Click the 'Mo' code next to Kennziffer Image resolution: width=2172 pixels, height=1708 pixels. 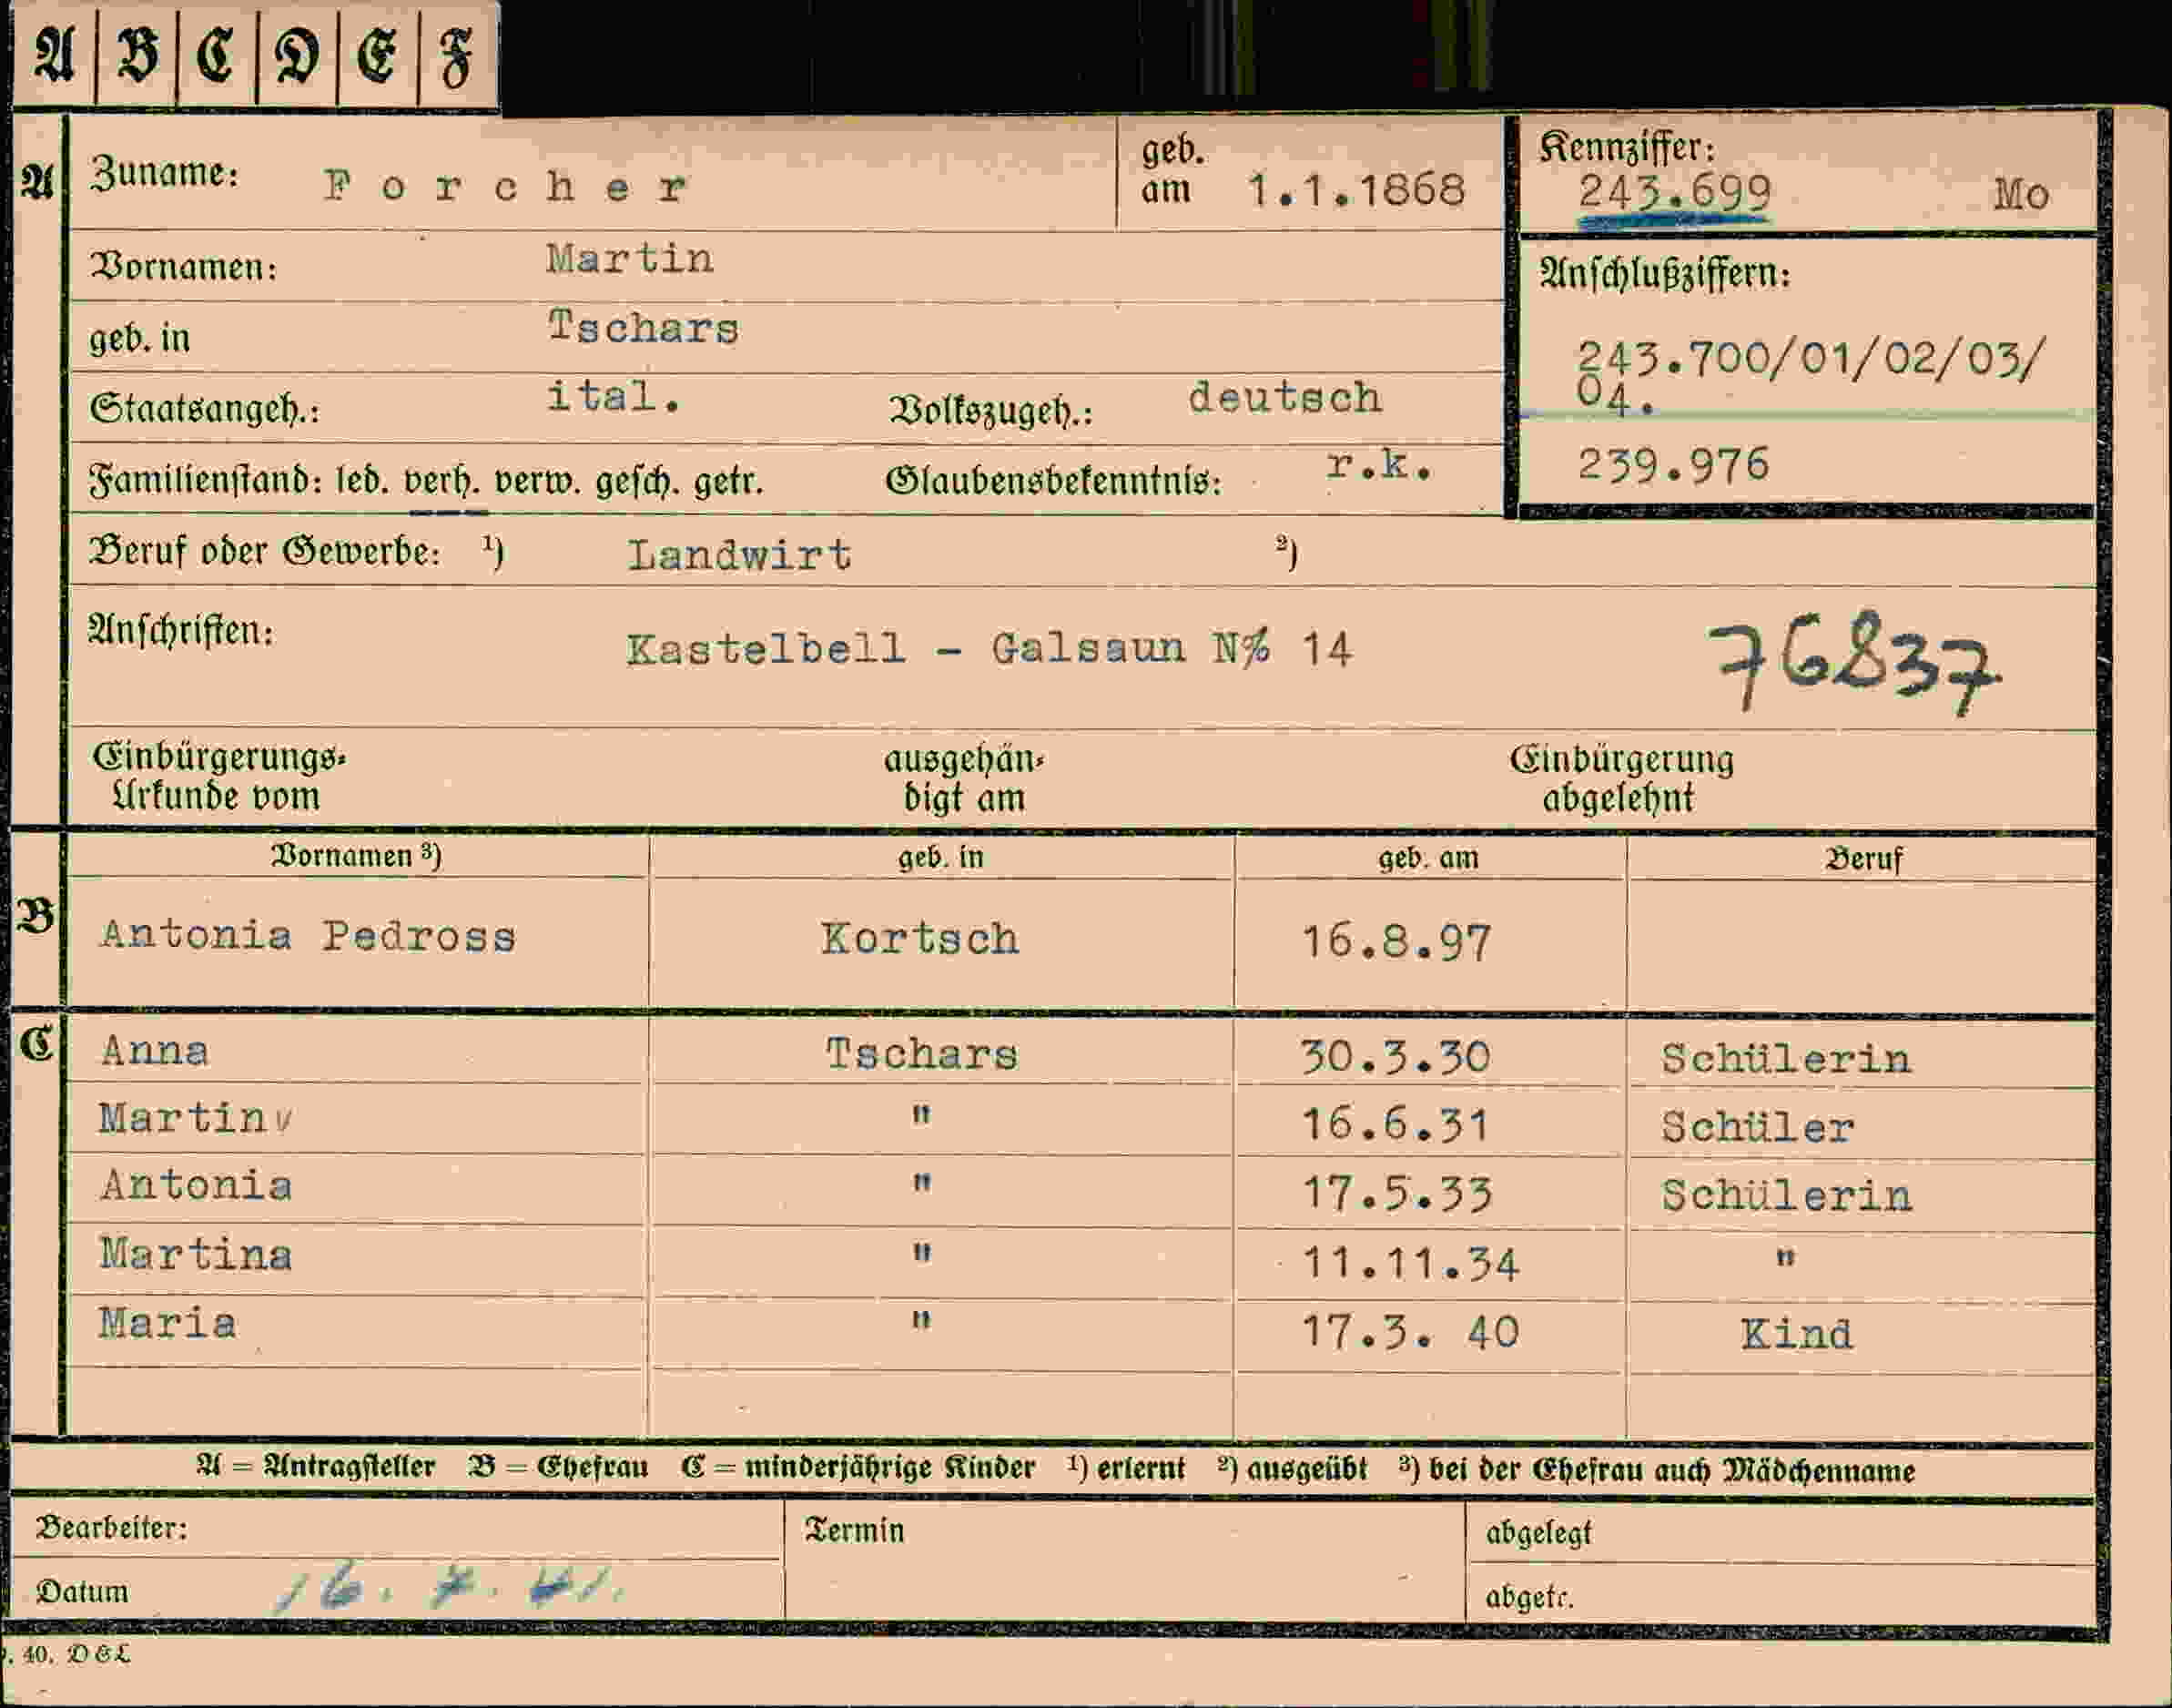(2021, 194)
